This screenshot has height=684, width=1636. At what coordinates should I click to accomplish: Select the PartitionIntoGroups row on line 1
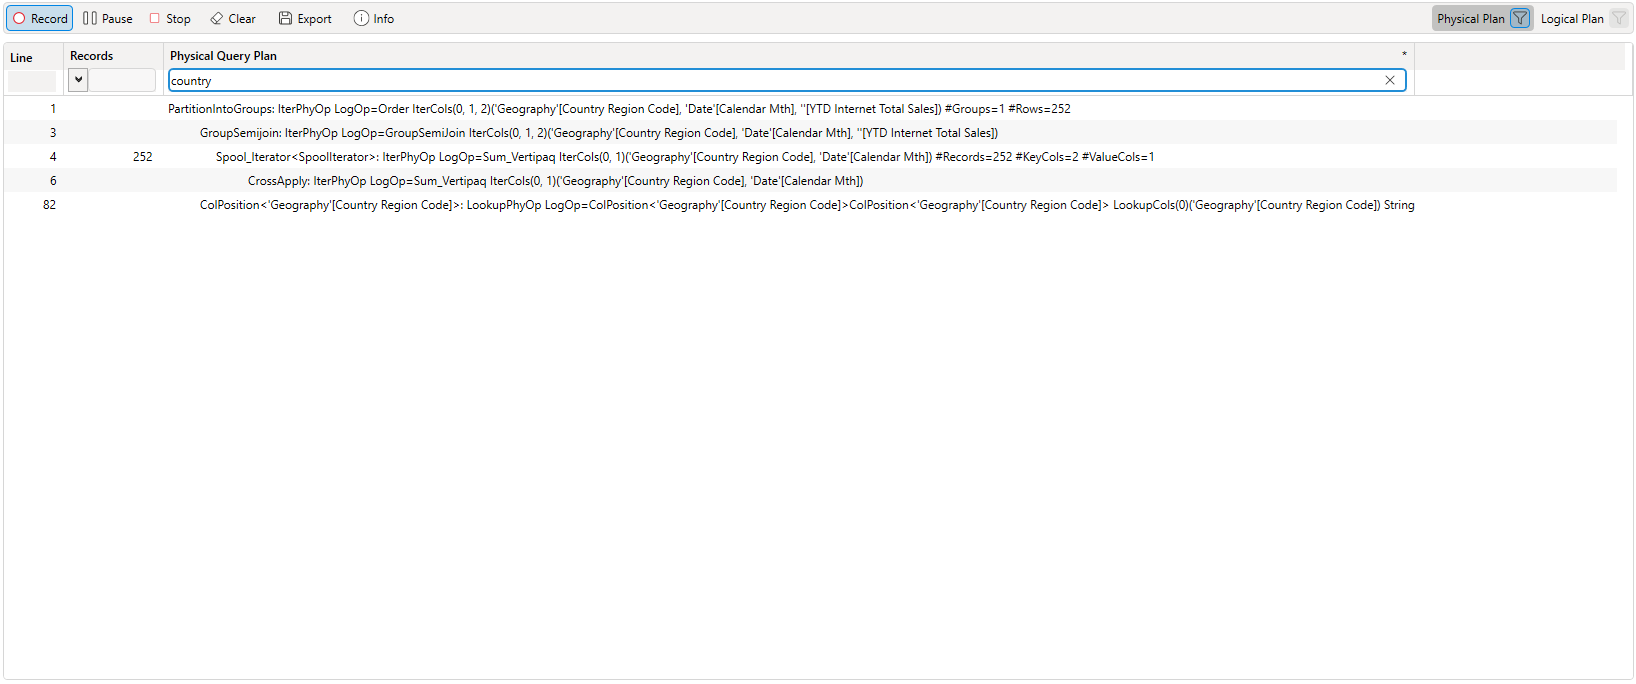pyautogui.click(x=618, y=109)
